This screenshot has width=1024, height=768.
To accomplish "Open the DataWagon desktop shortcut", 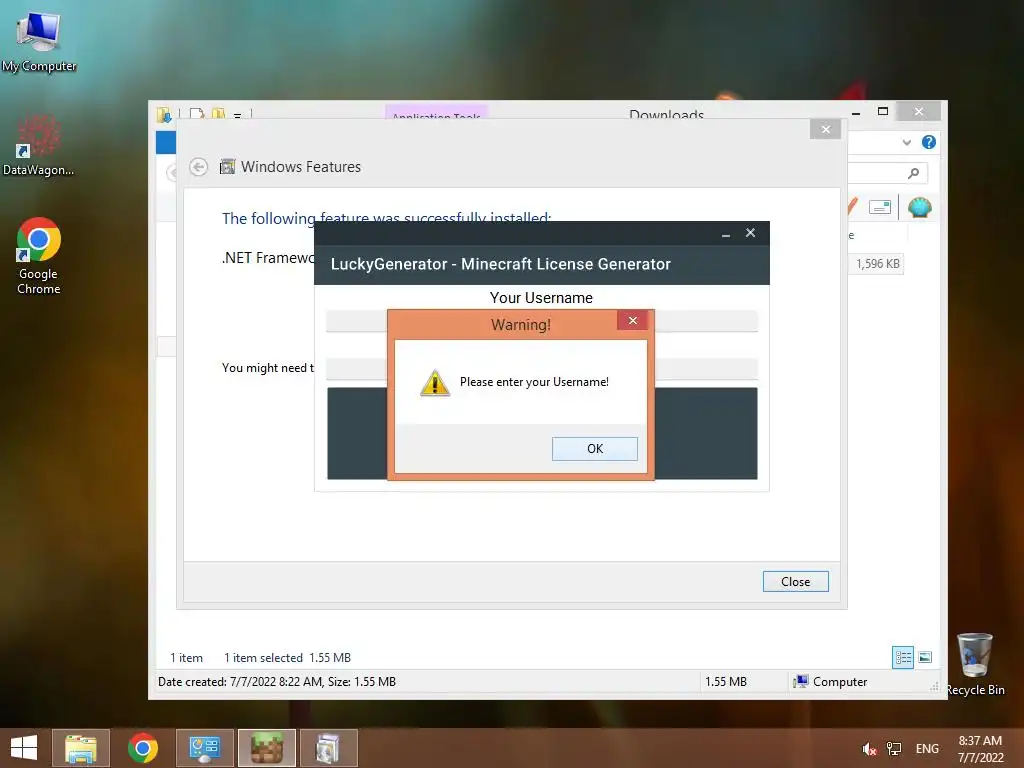I will [39, 145].
